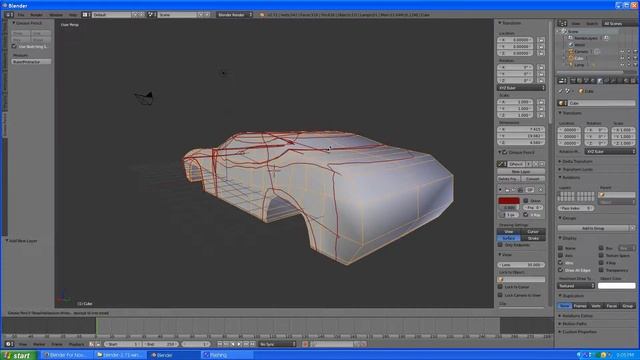Click the Delete Frame button
The height and width of the screenshot is (360, 640).
[508, 179]
